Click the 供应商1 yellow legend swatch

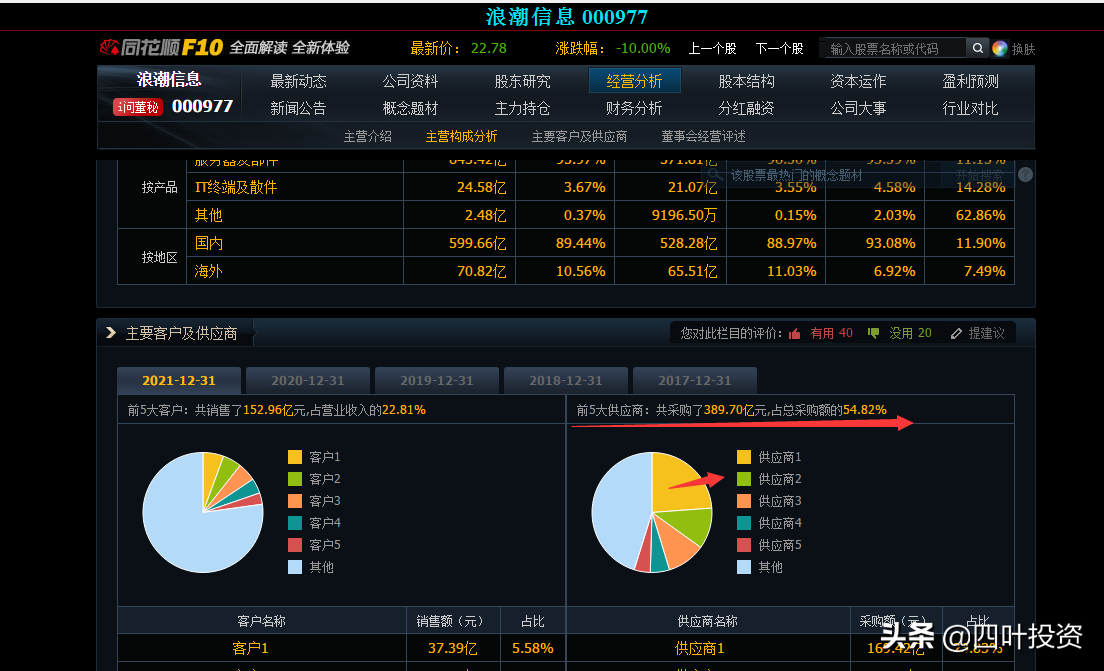[x=744, y=457]
